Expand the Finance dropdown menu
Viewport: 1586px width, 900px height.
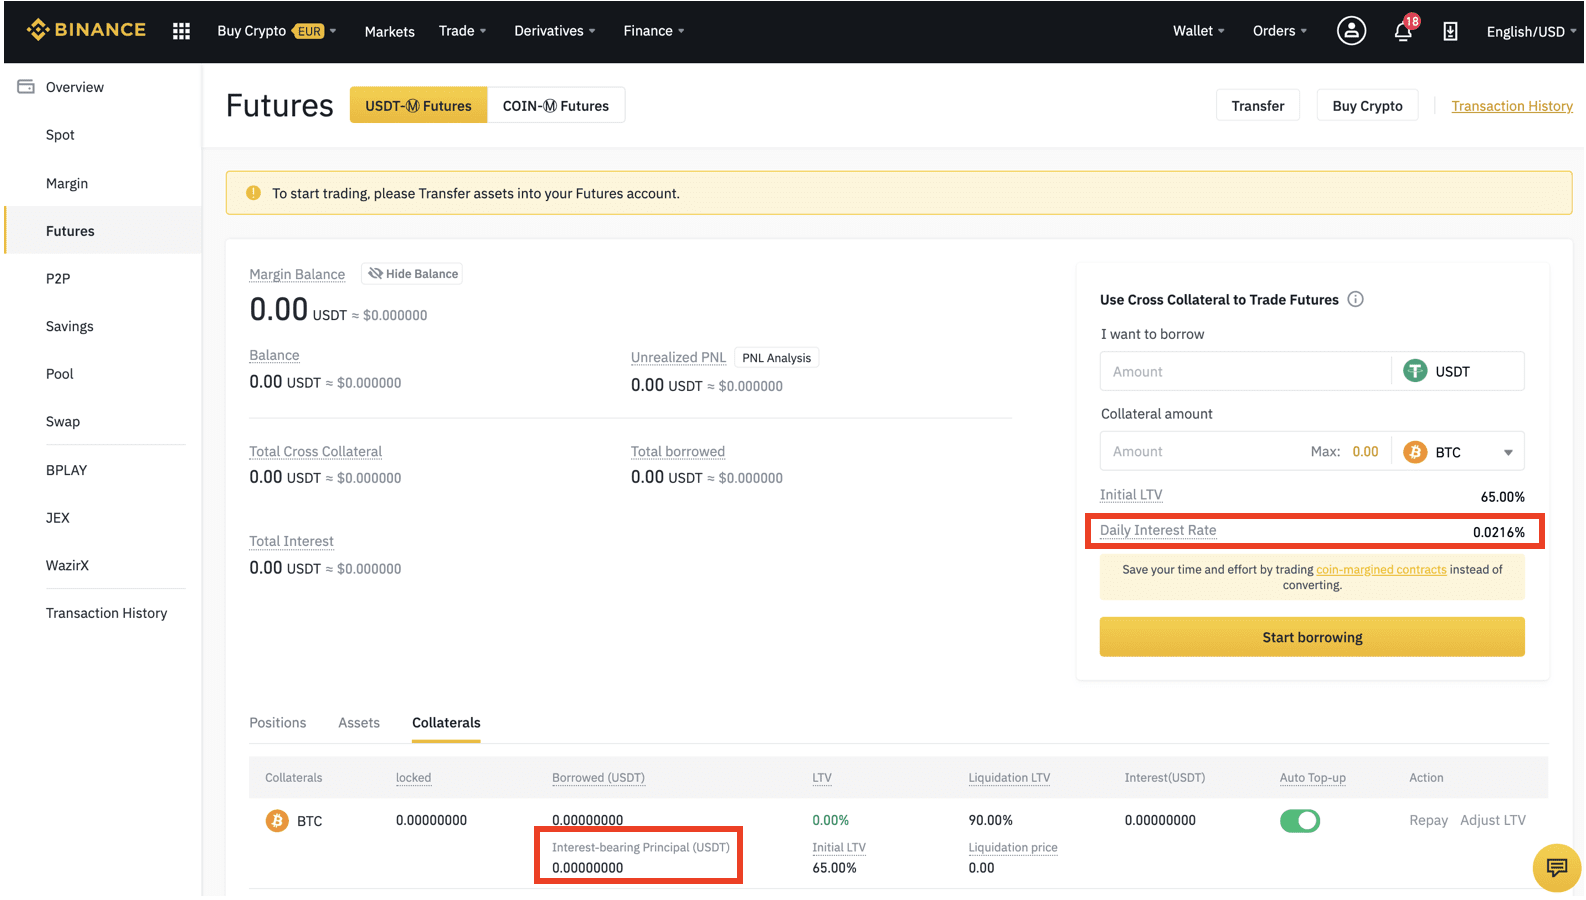[654, 31]
